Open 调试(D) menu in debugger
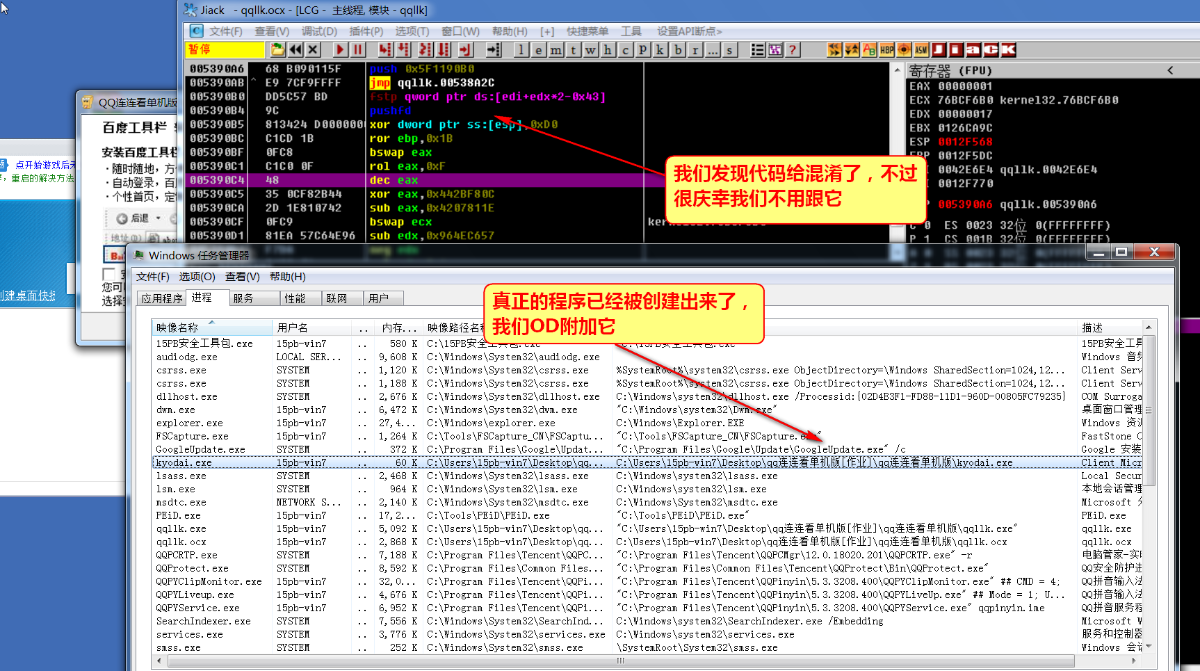This screenshot has width=1200, height=671. click(319, 31)
